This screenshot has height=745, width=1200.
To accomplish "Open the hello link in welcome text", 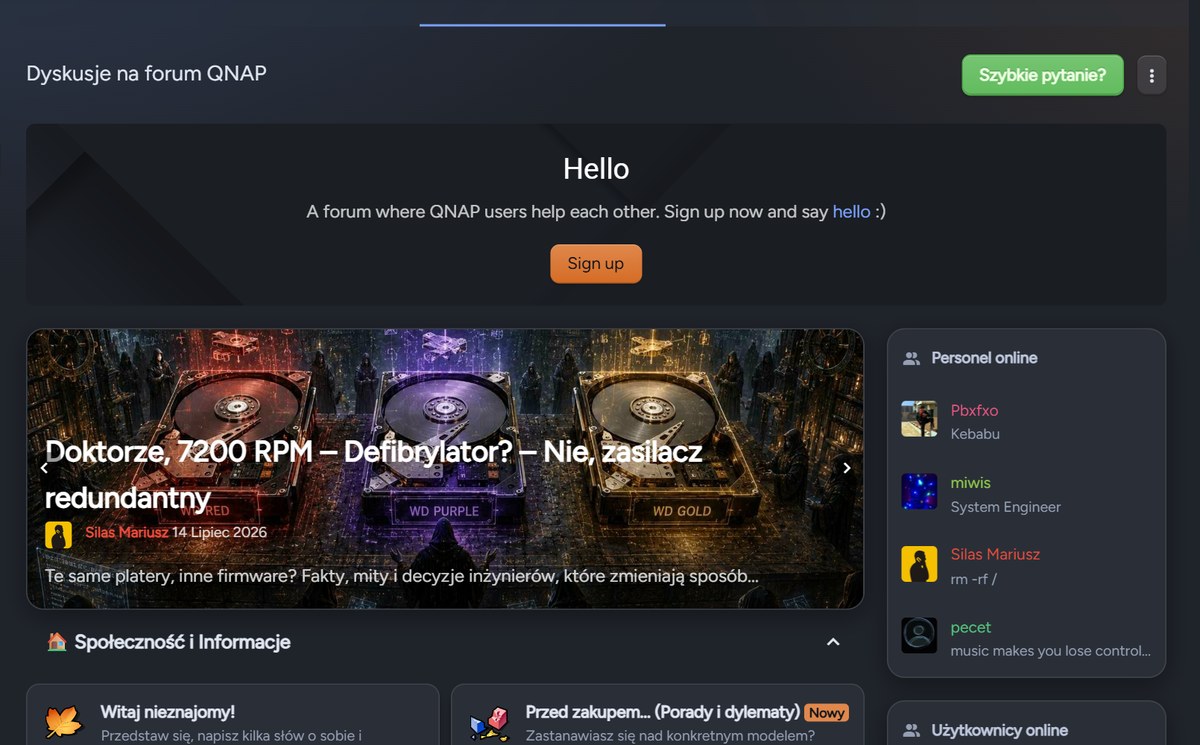I will click(x=851, y=212).
